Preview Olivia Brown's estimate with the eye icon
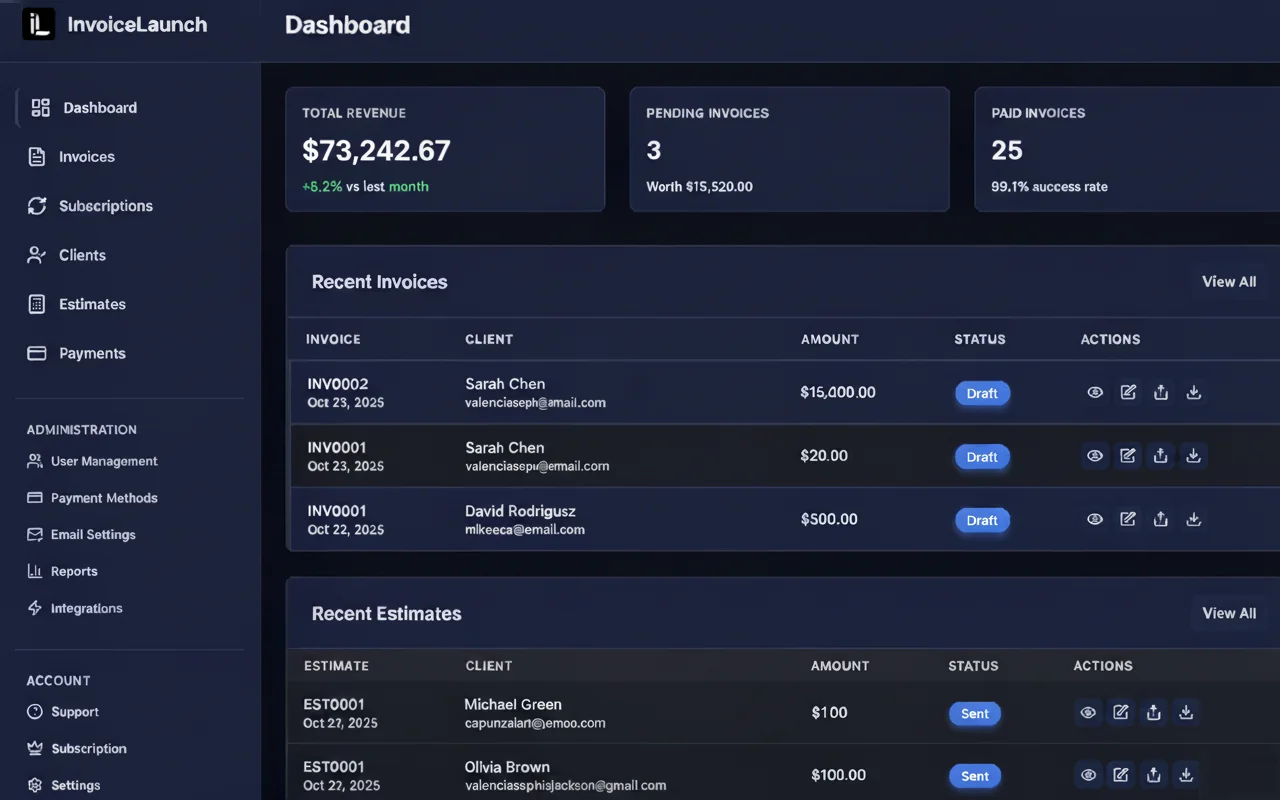The image size is (1280, 800). click(1088, 775)
